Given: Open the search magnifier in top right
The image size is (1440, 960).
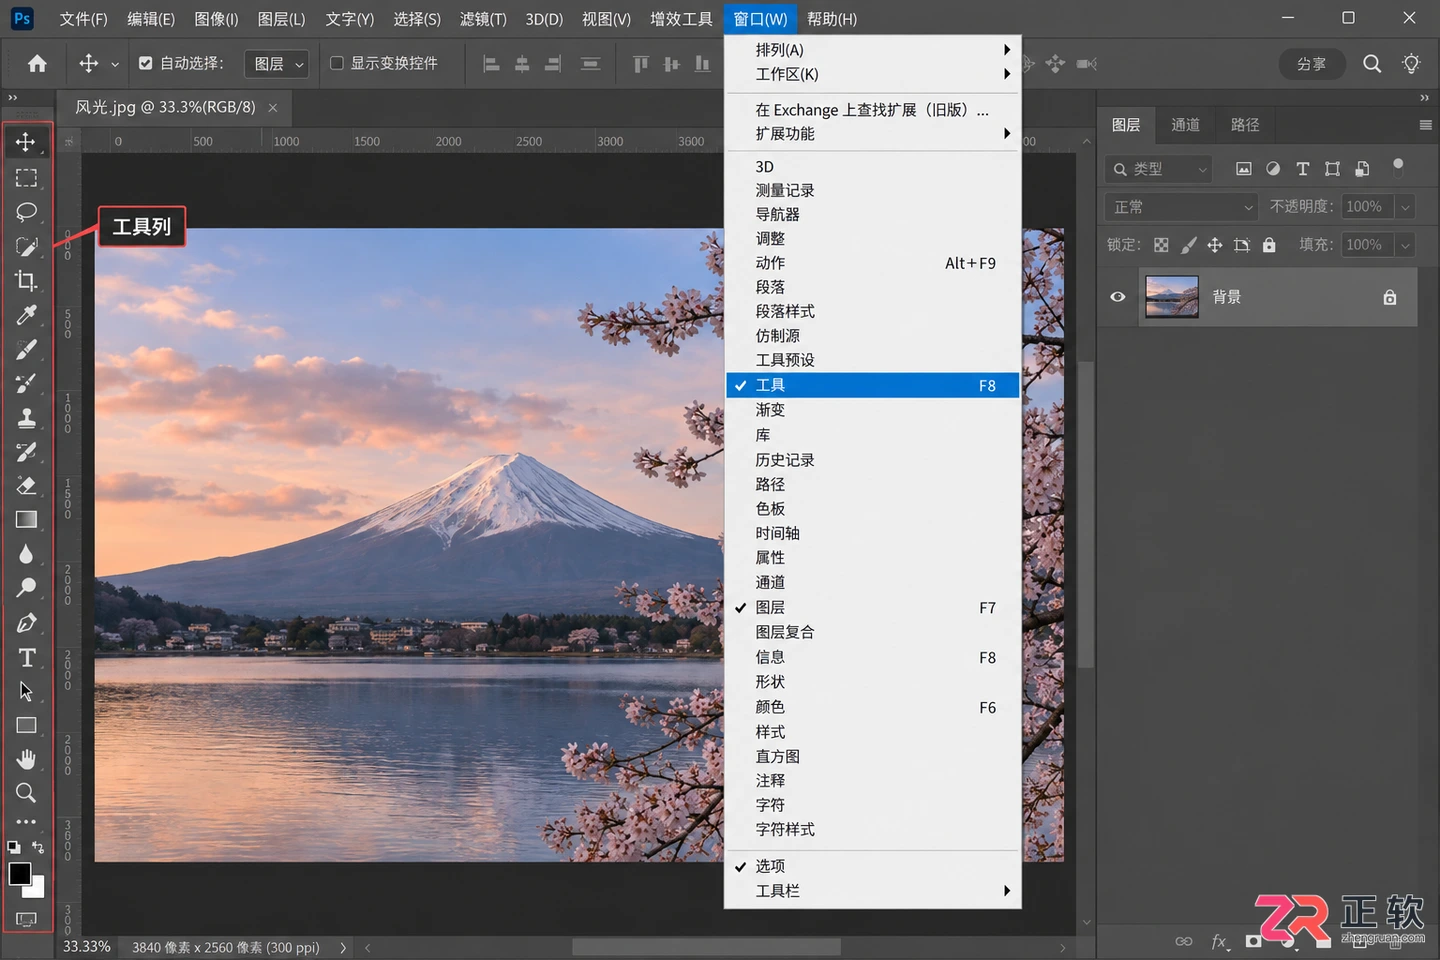Looking at the screenshot, I should [1372, 64].
